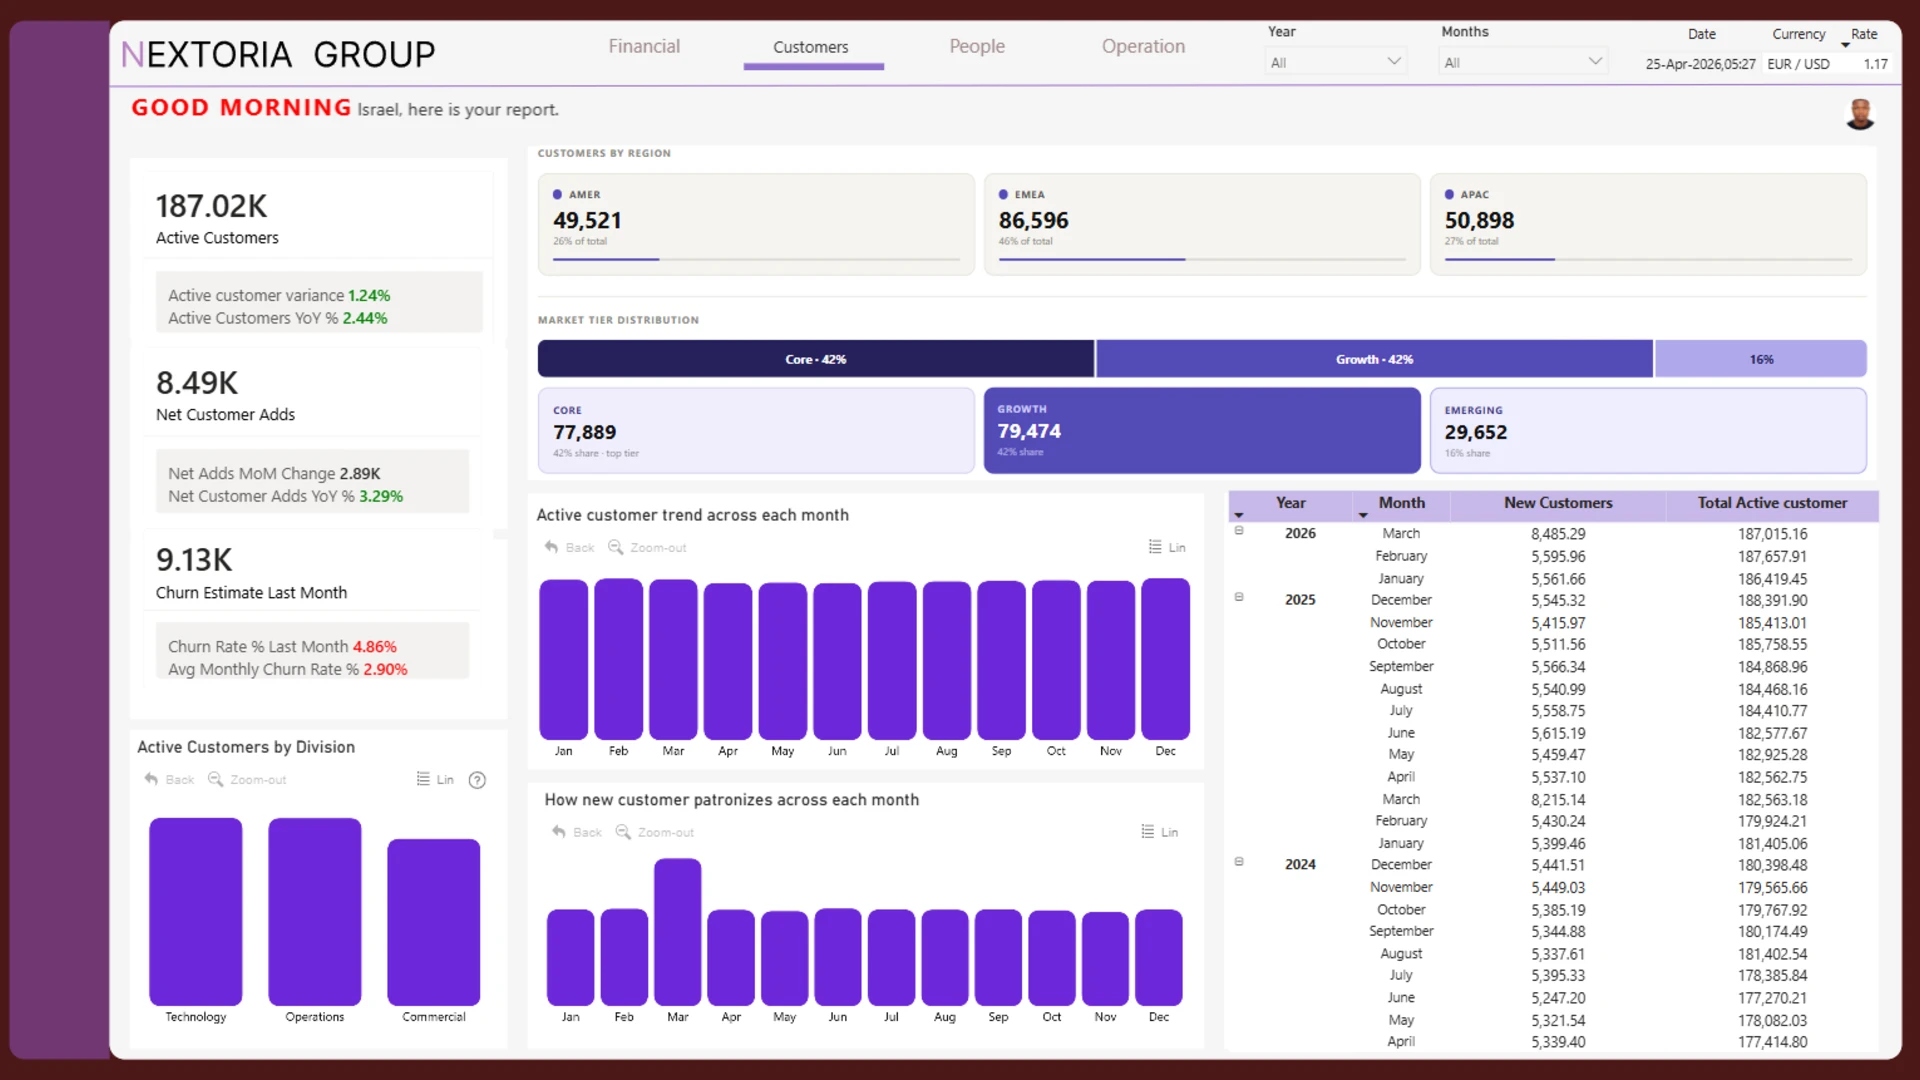The width and height of the screenshot is (1920, 1080).
Task: Switch to the Financial tab
Action: 644,47
